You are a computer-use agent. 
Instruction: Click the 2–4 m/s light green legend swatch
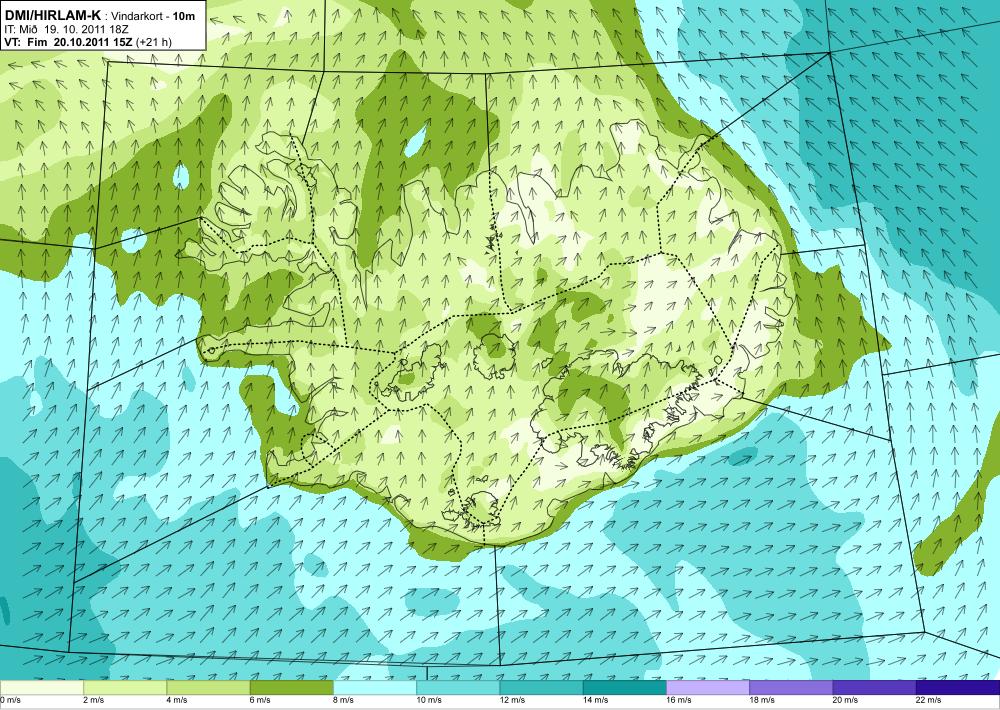pyautogui.click(x=125, y=688)
